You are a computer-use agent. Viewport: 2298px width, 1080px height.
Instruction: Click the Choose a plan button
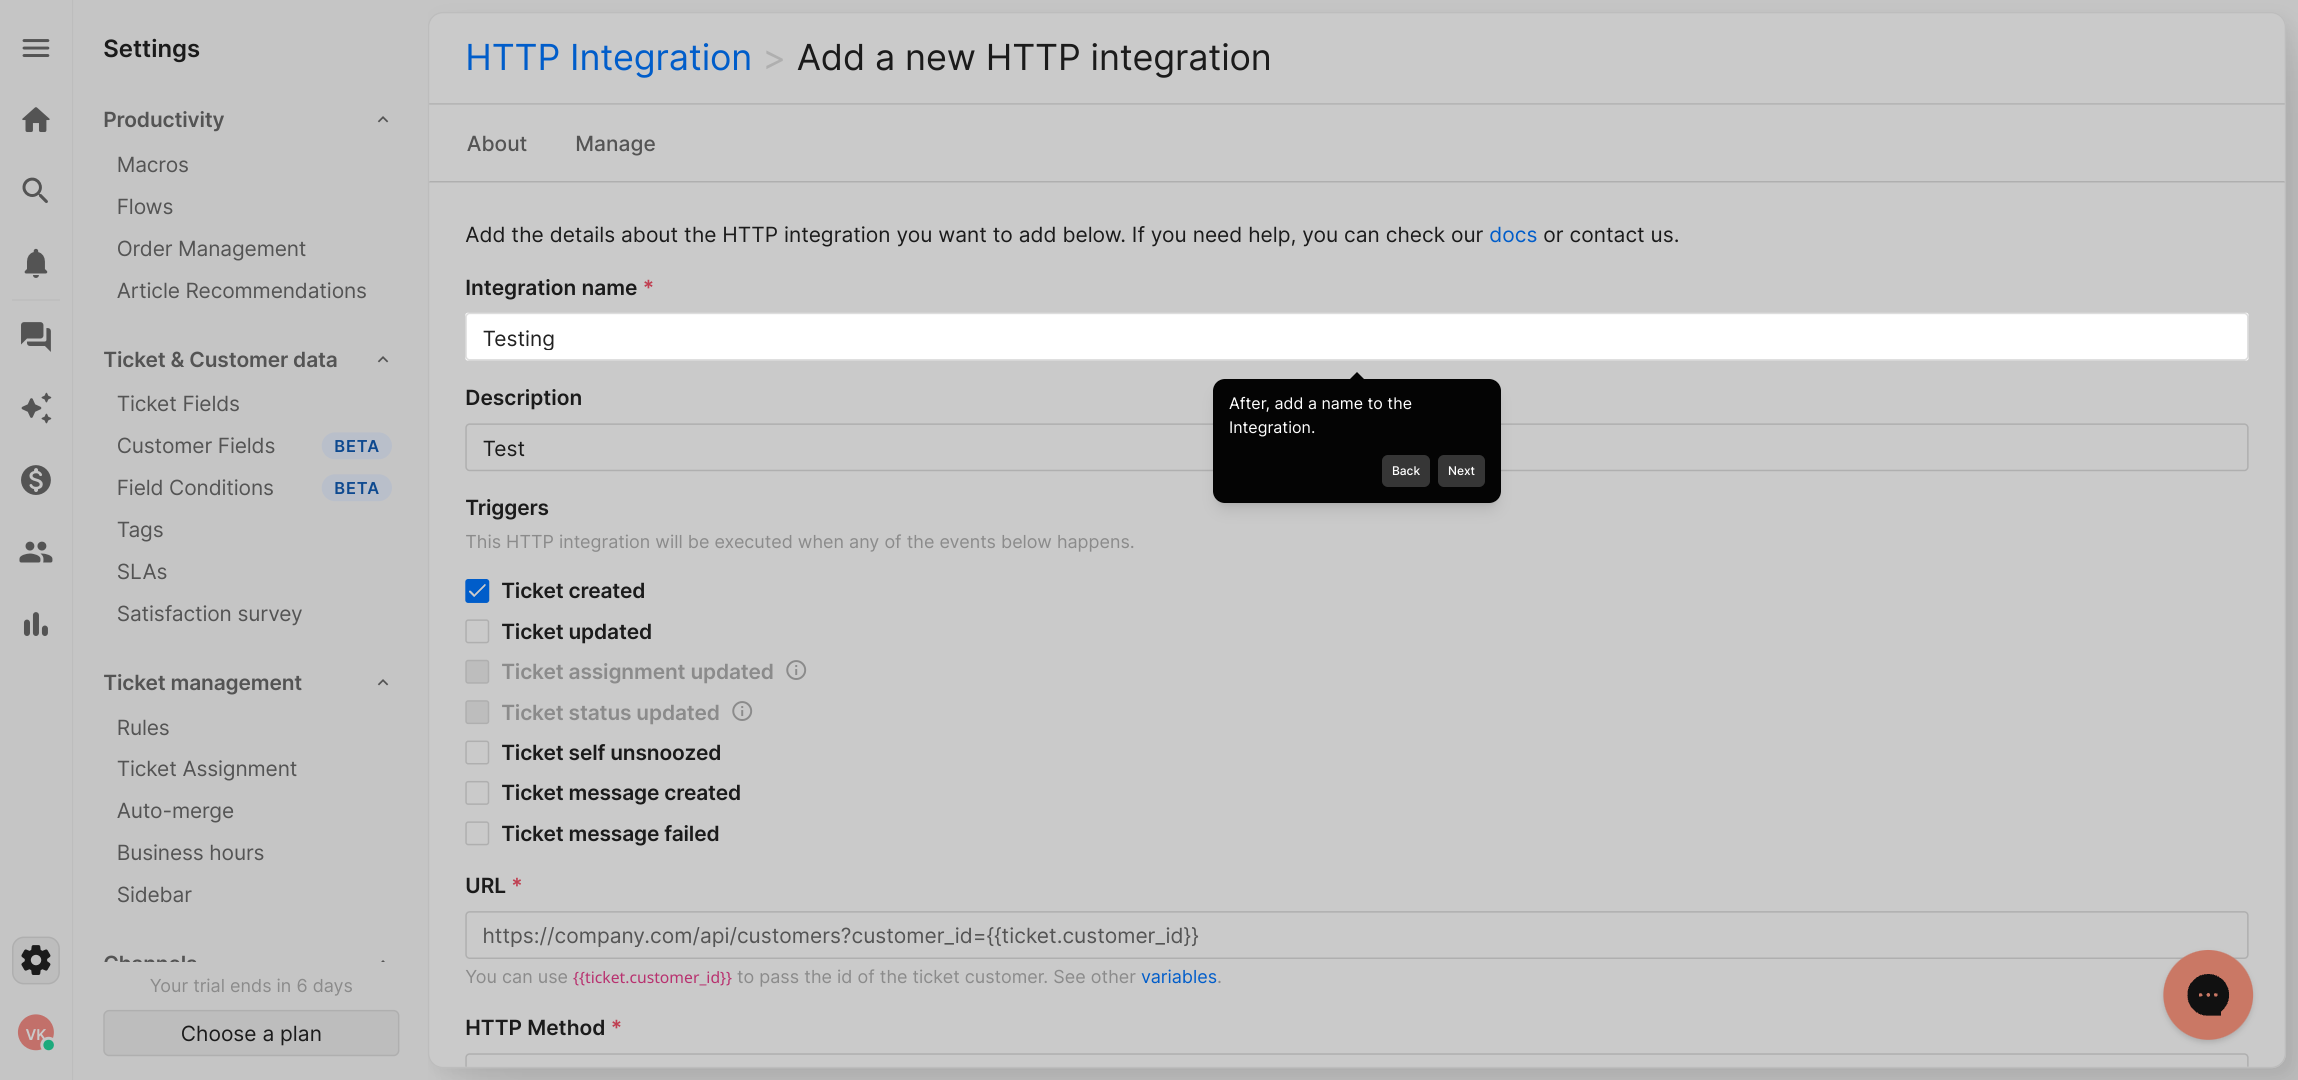(251, 1033)
